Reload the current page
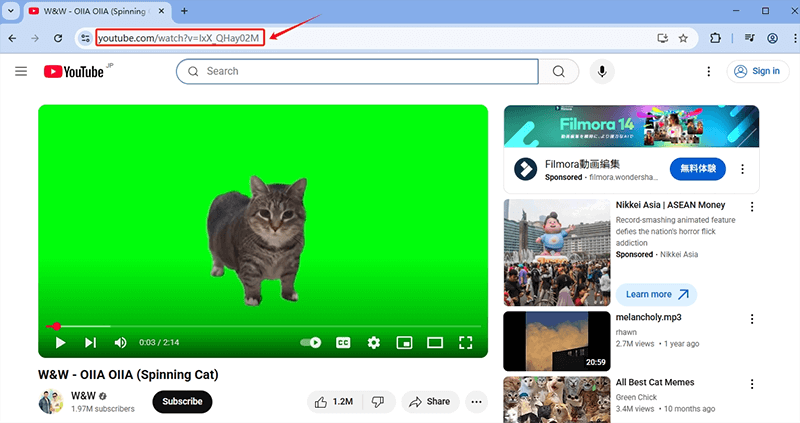 click(58, 38)
